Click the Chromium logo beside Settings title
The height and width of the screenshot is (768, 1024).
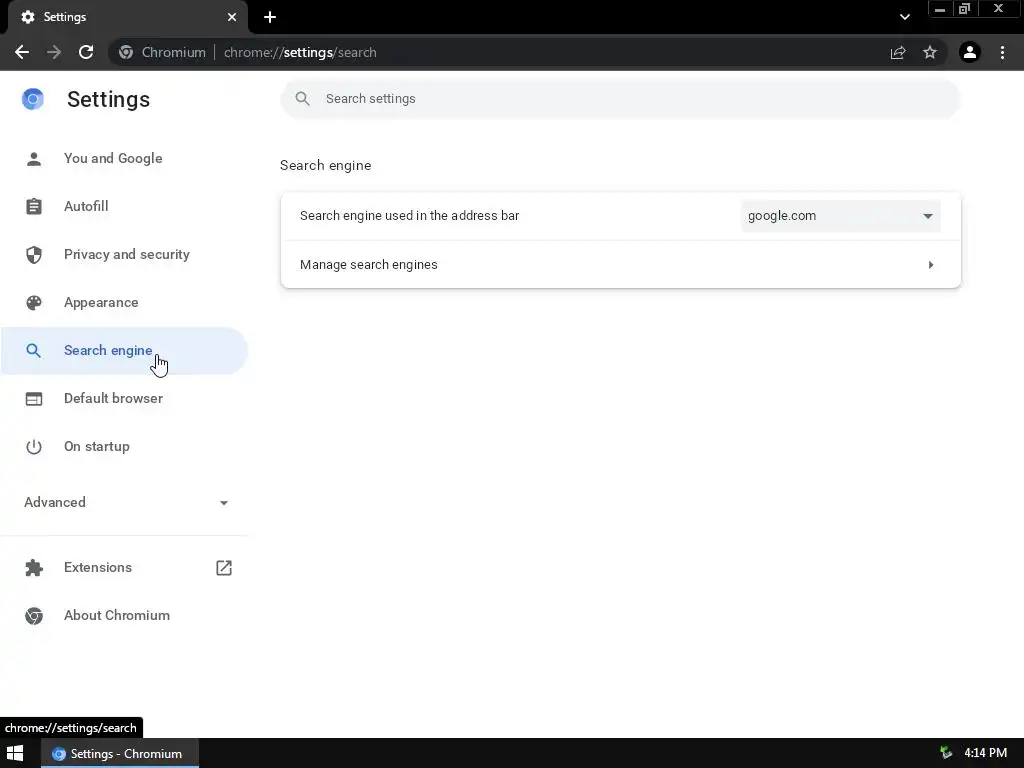point(33,99)
